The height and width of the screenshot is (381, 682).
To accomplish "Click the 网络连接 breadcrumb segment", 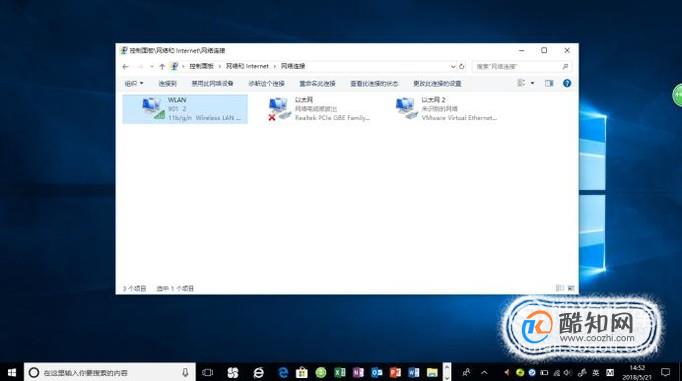I will click(293, 66).
